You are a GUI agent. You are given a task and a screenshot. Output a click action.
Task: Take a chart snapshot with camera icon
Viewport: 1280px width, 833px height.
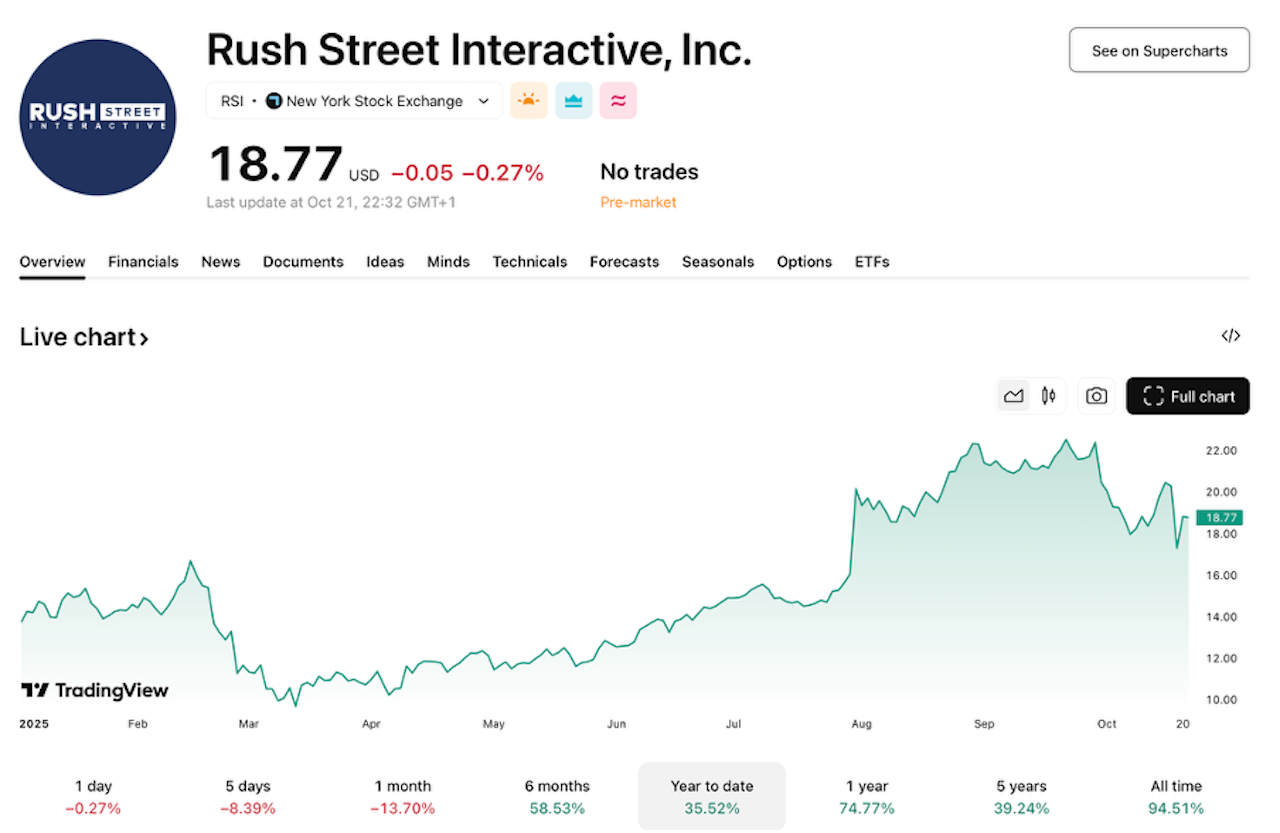coord(1097,396)
